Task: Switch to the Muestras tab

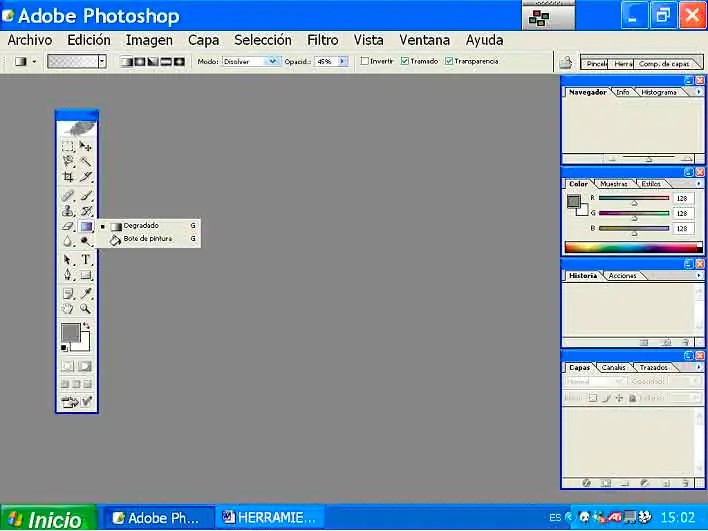Action: pos(614,184)
